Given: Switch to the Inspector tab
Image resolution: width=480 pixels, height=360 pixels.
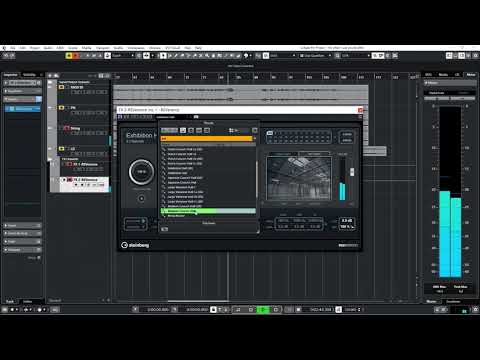Looking at the screenshot, I should [x=11, y=75].
